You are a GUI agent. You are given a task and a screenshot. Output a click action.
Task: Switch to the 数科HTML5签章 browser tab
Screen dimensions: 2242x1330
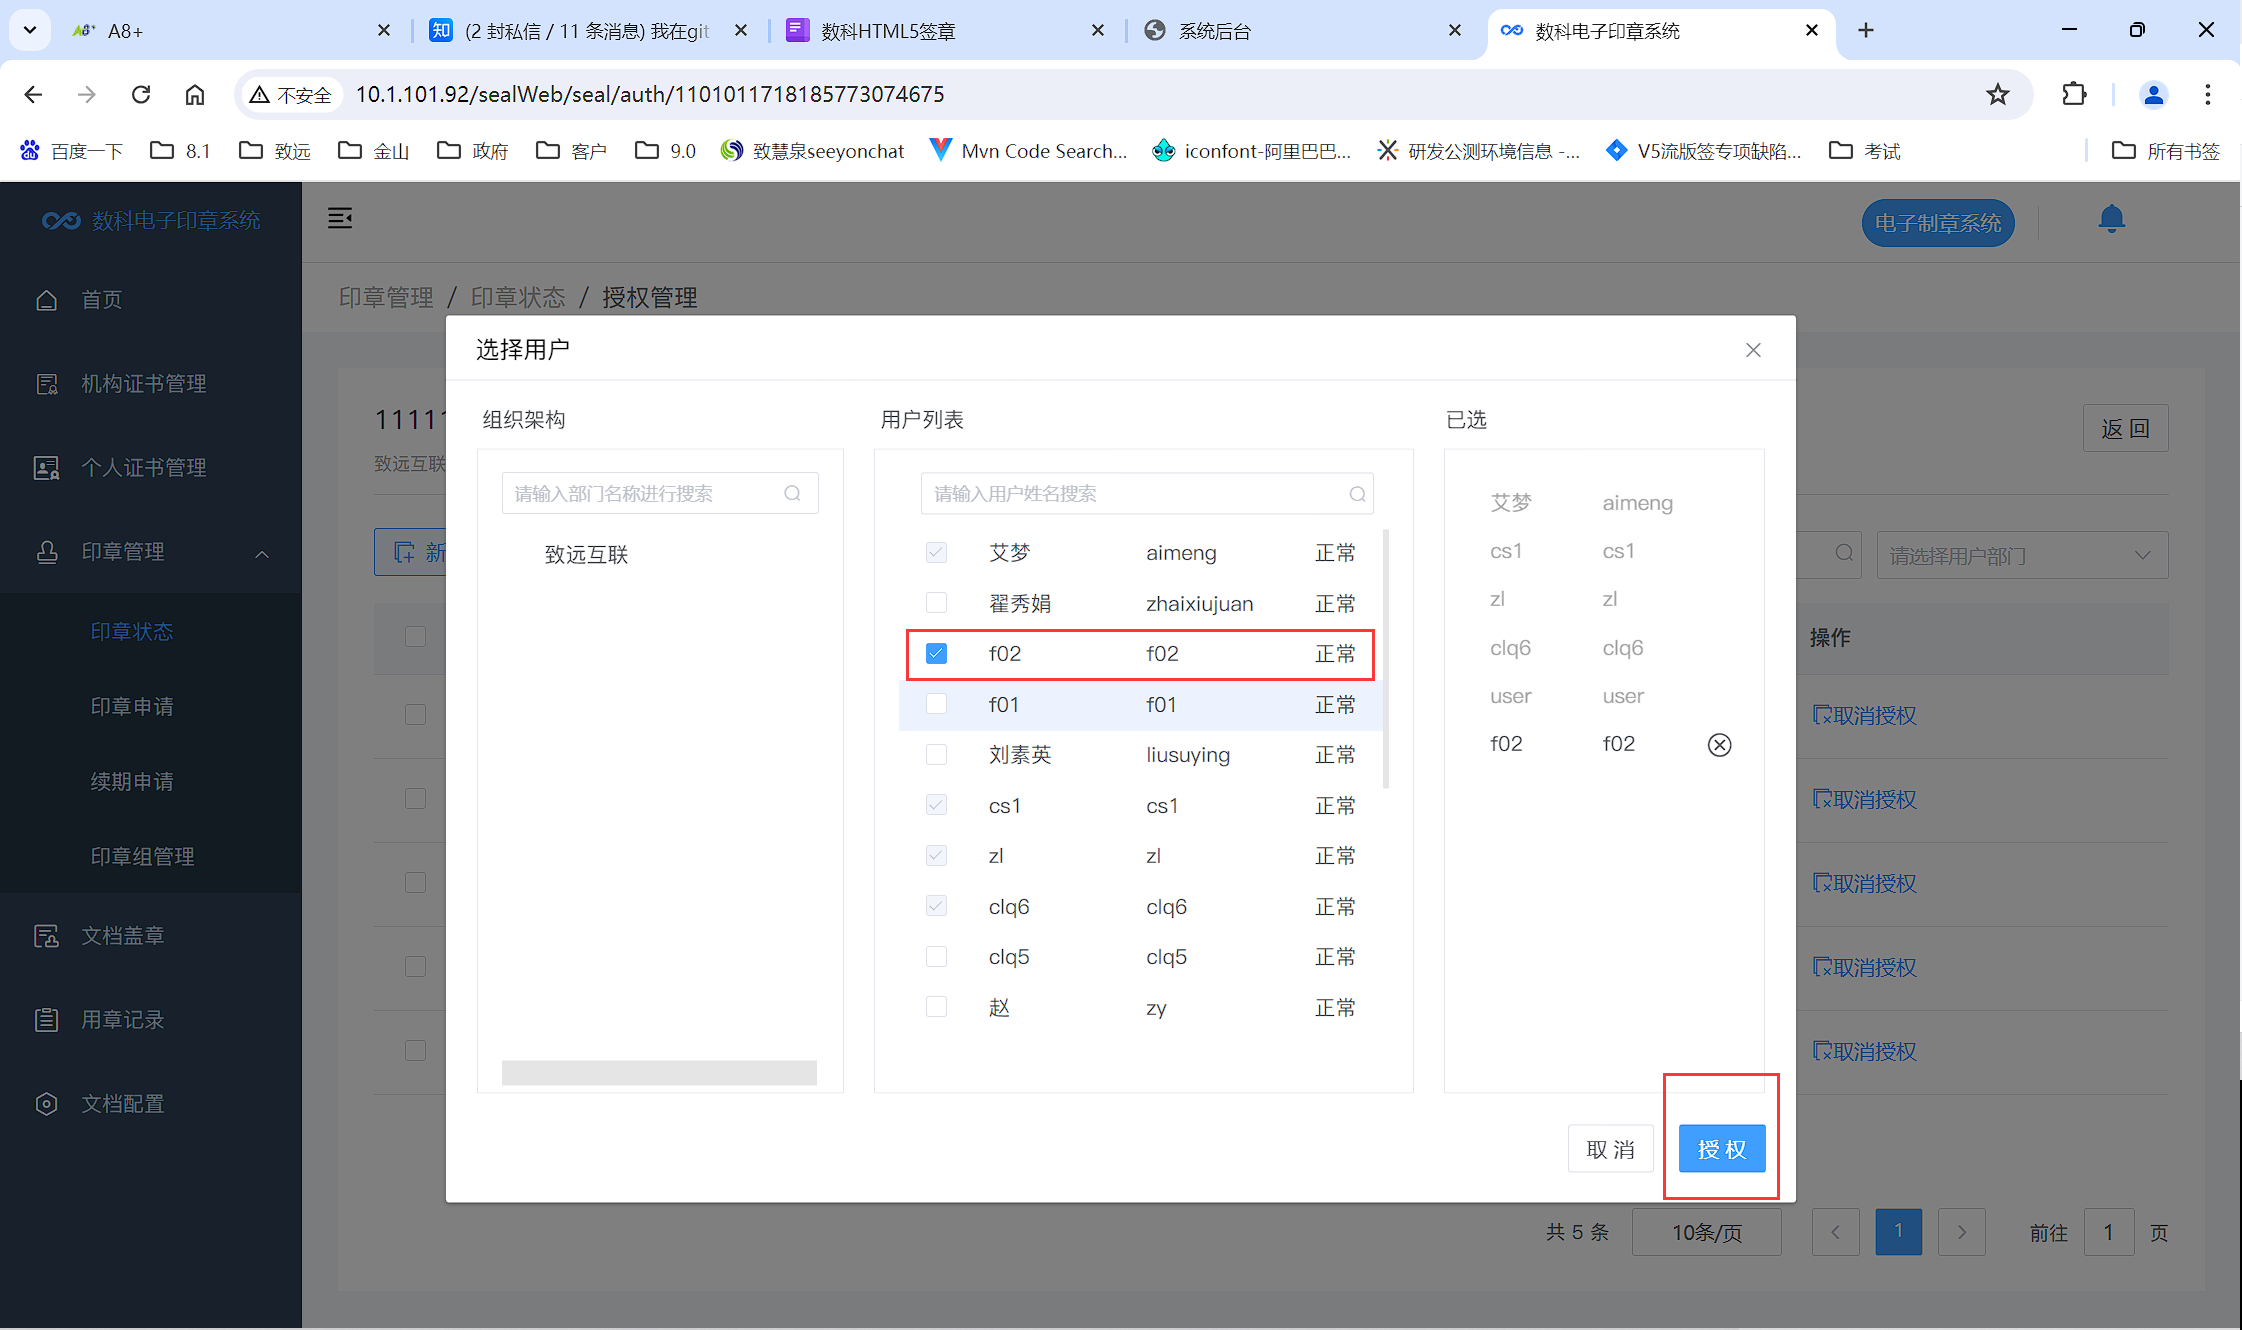coord(888,31)
